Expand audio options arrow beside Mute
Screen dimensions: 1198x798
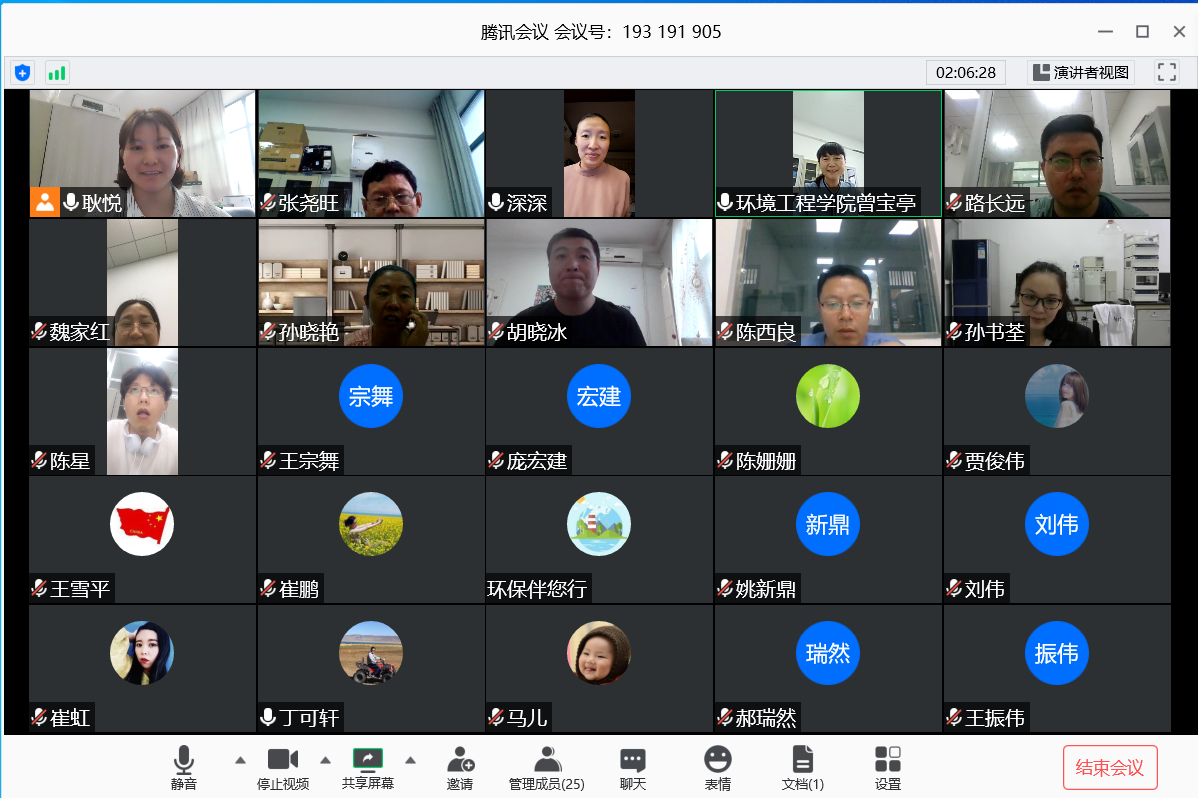click(x=240, y=760)
